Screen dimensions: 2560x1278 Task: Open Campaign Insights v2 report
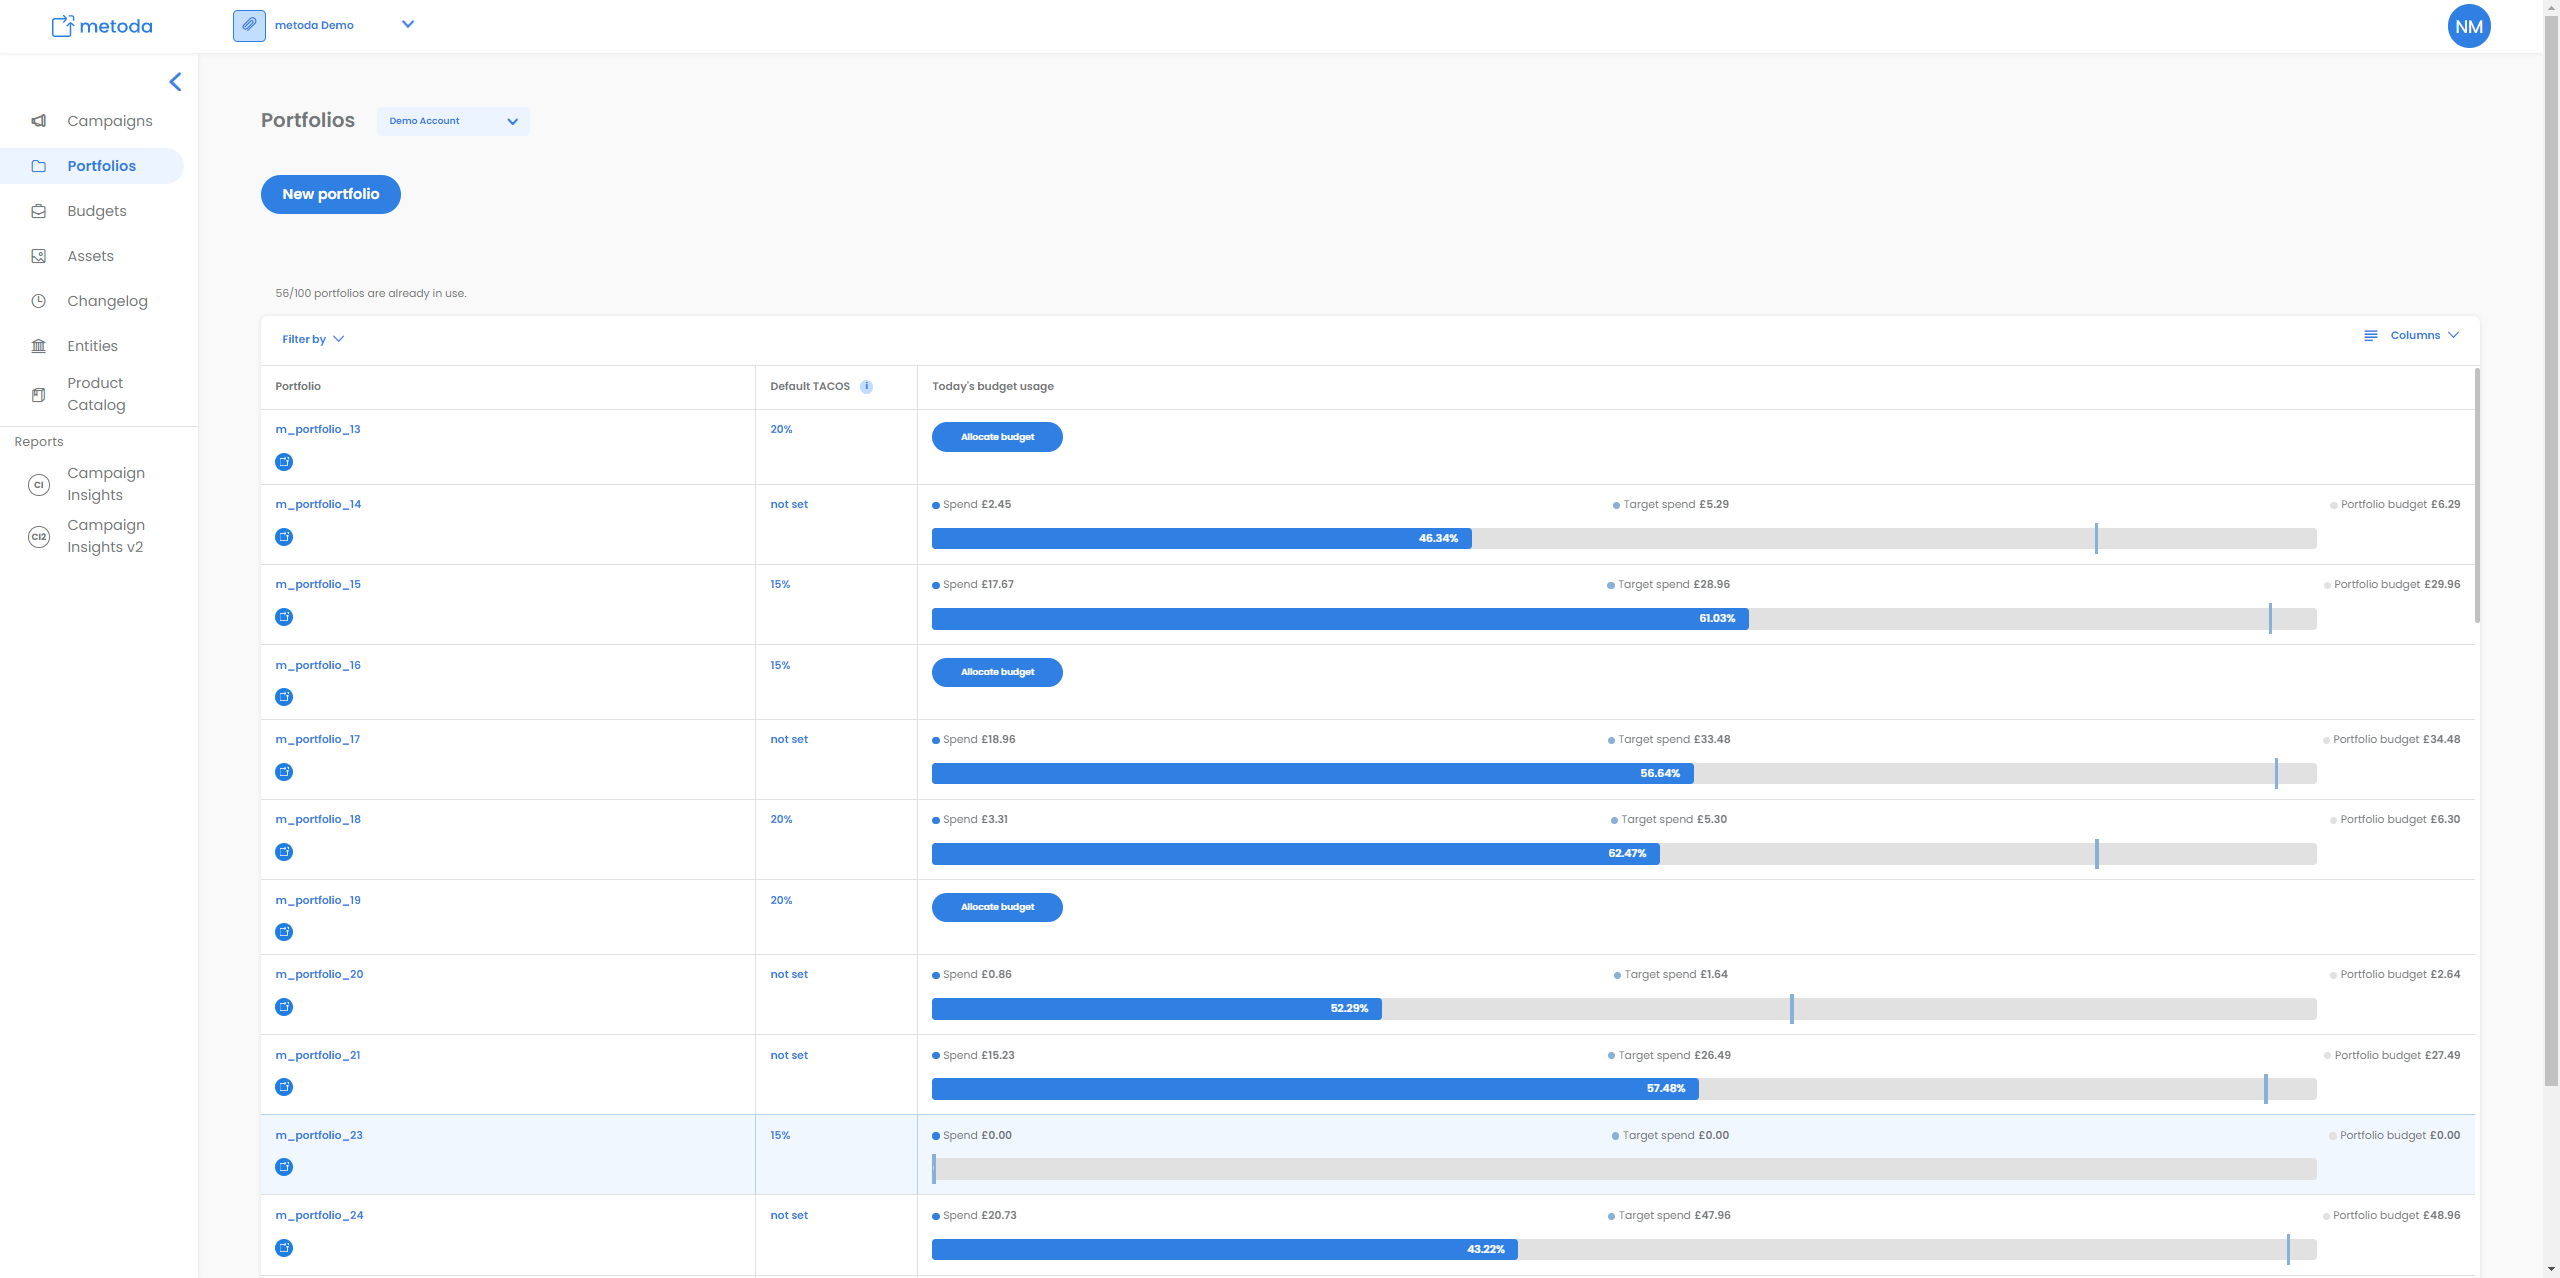(x=105, y=536)
